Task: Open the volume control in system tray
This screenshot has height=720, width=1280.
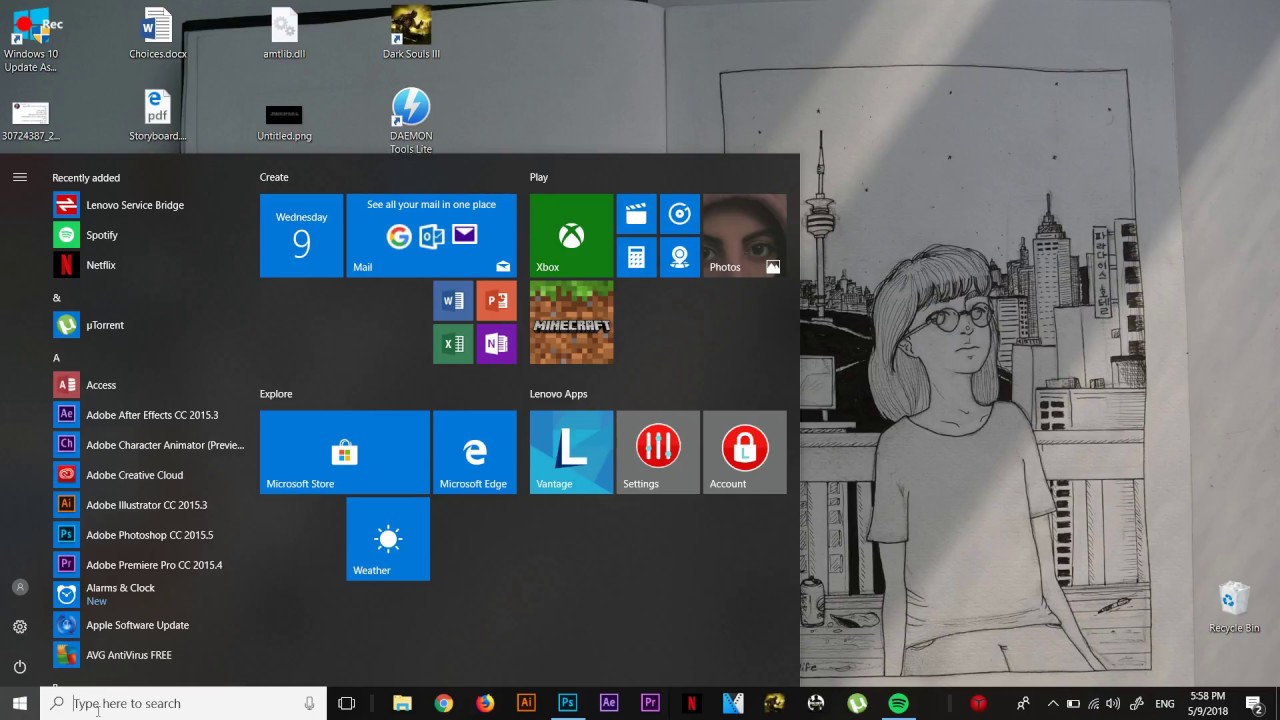Action: pyautogui.click(x=1113, y=704)
